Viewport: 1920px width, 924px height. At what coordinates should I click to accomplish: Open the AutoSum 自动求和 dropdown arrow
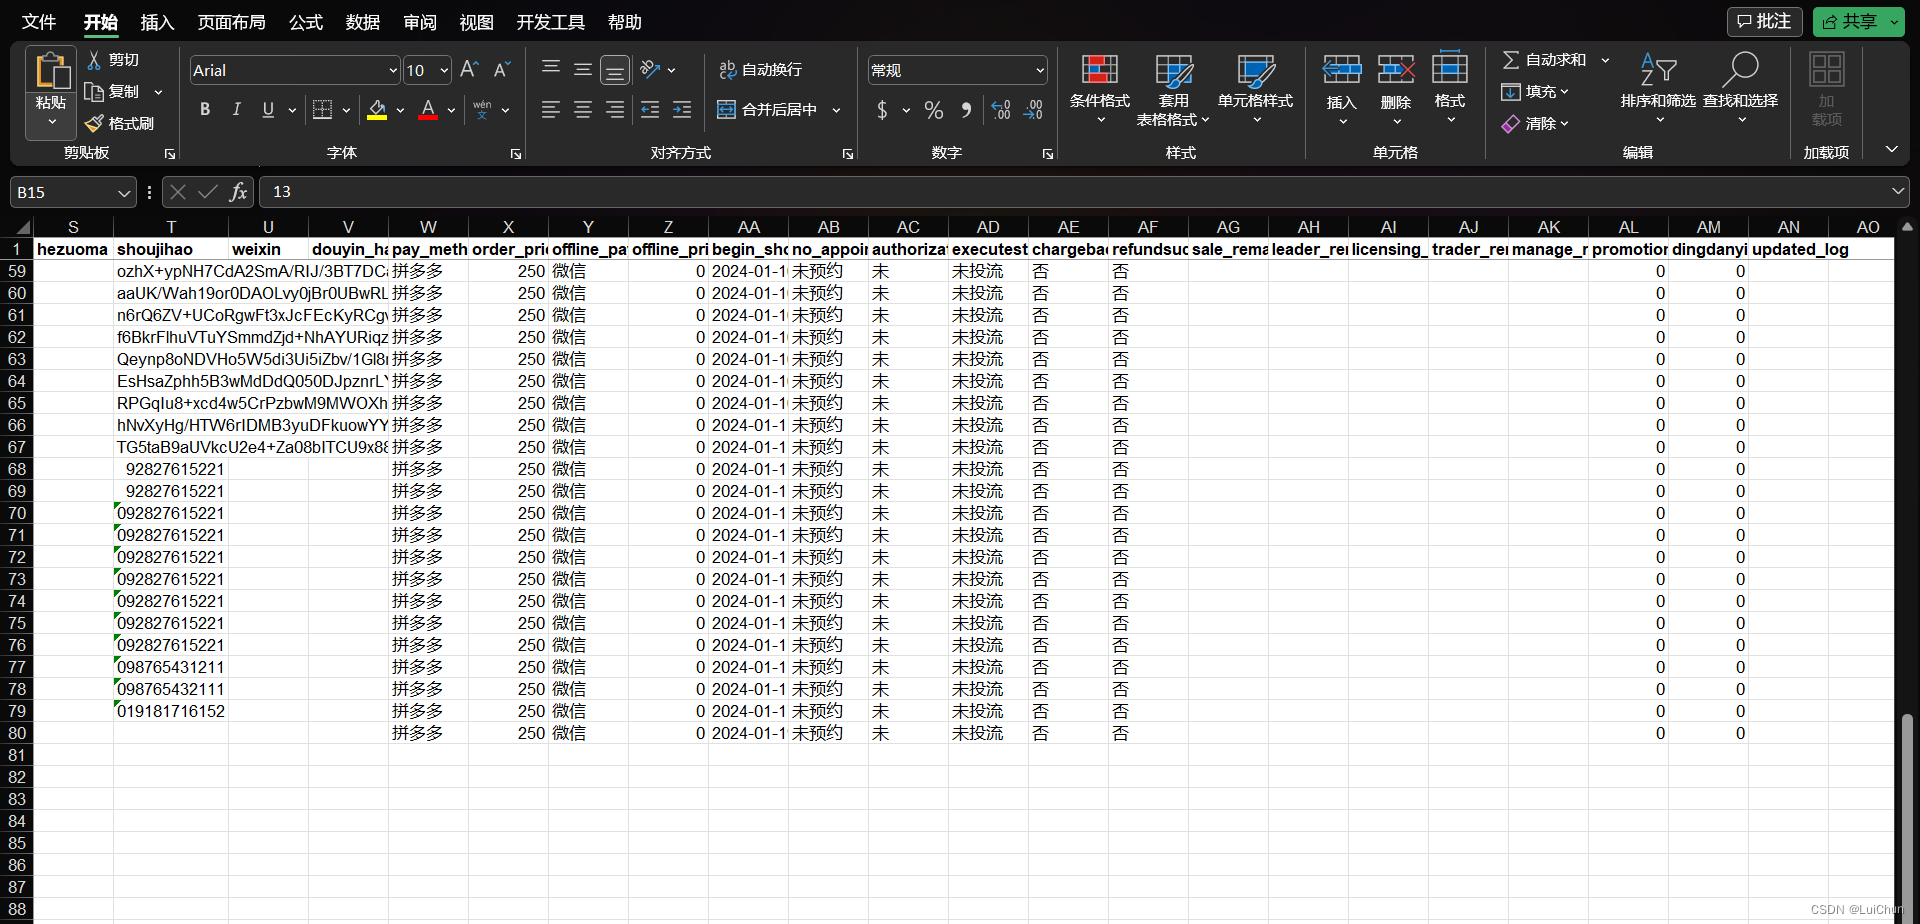pos(1606,60)
